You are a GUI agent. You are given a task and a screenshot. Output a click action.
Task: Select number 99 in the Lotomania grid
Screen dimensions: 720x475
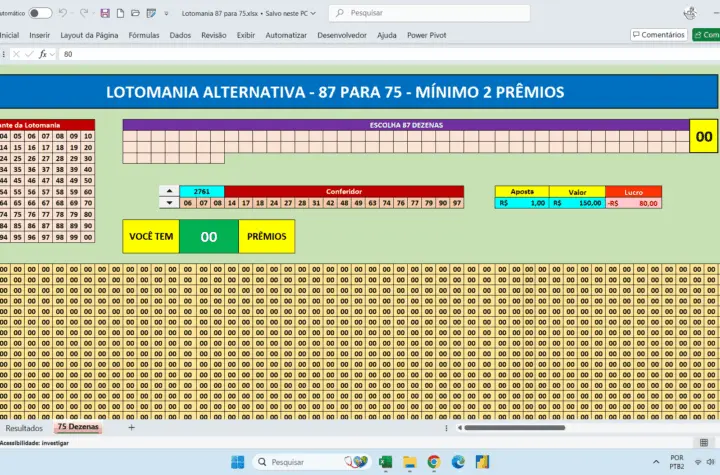point(73,237)
